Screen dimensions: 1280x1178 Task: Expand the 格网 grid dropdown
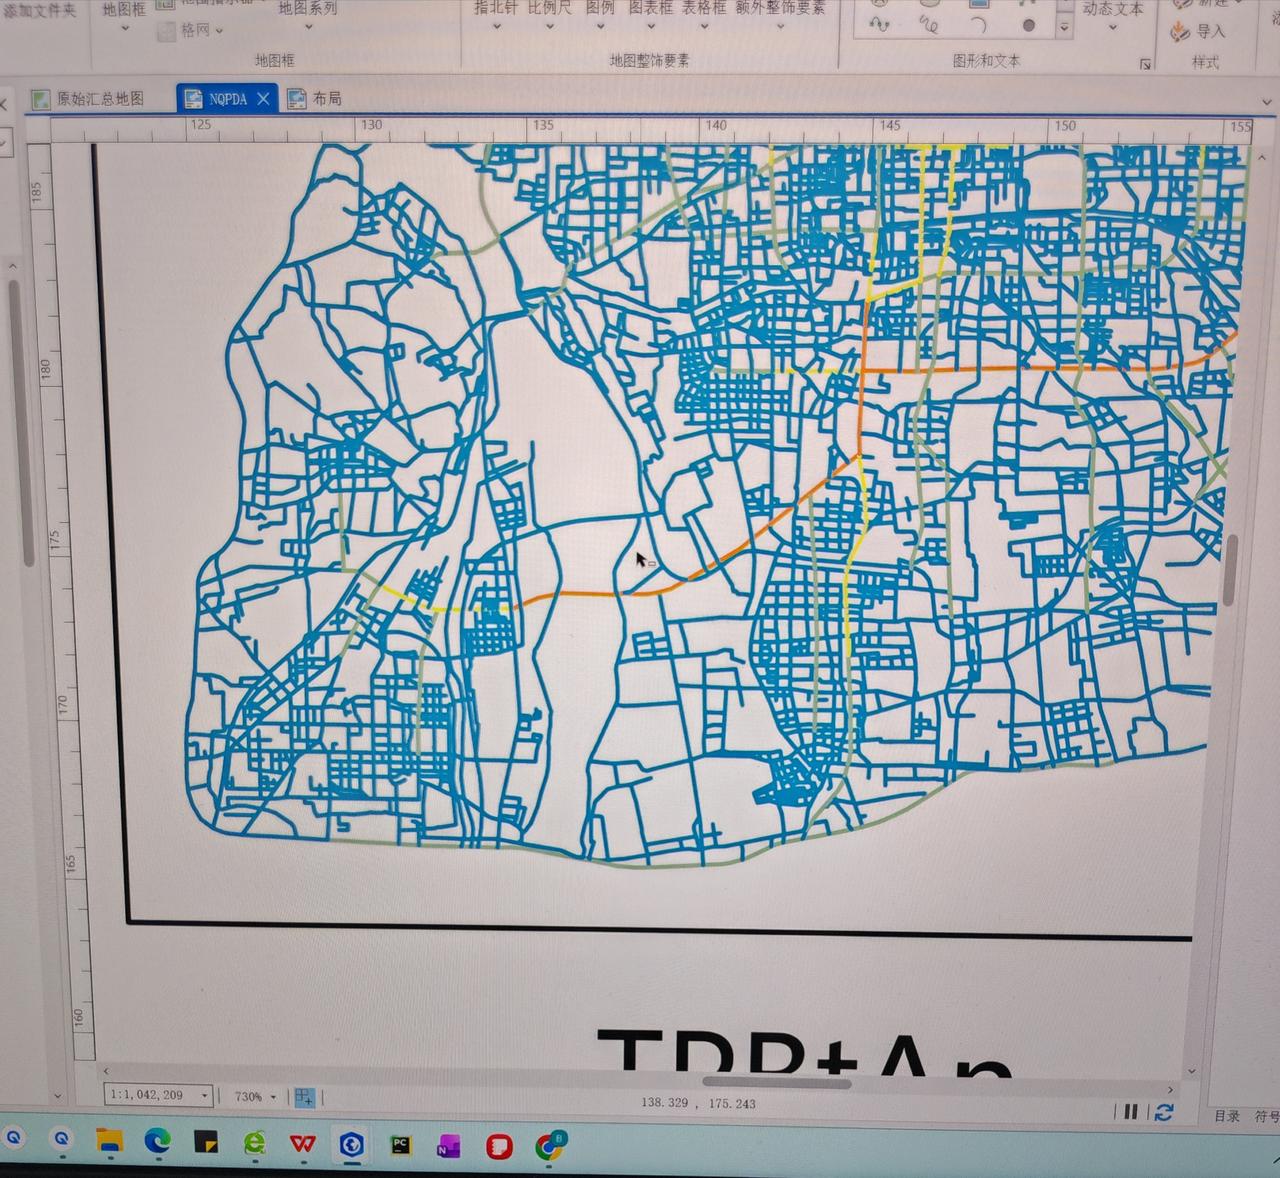(219, 31)
